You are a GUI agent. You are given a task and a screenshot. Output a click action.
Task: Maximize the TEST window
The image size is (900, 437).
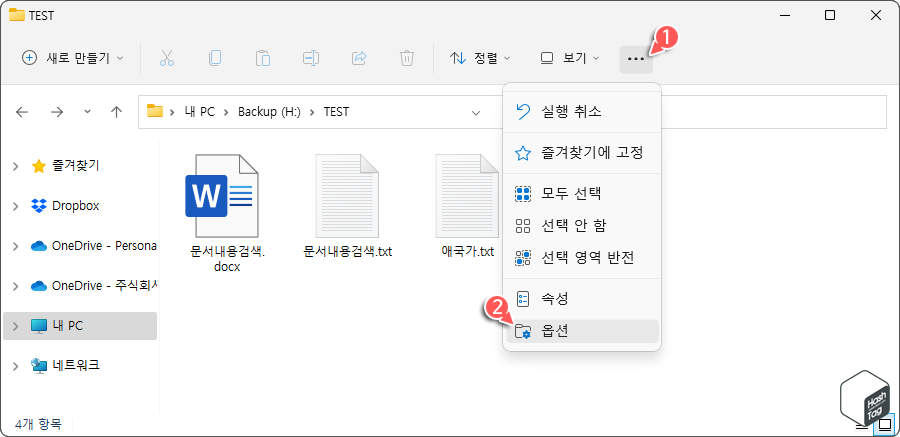pos(829,16)
